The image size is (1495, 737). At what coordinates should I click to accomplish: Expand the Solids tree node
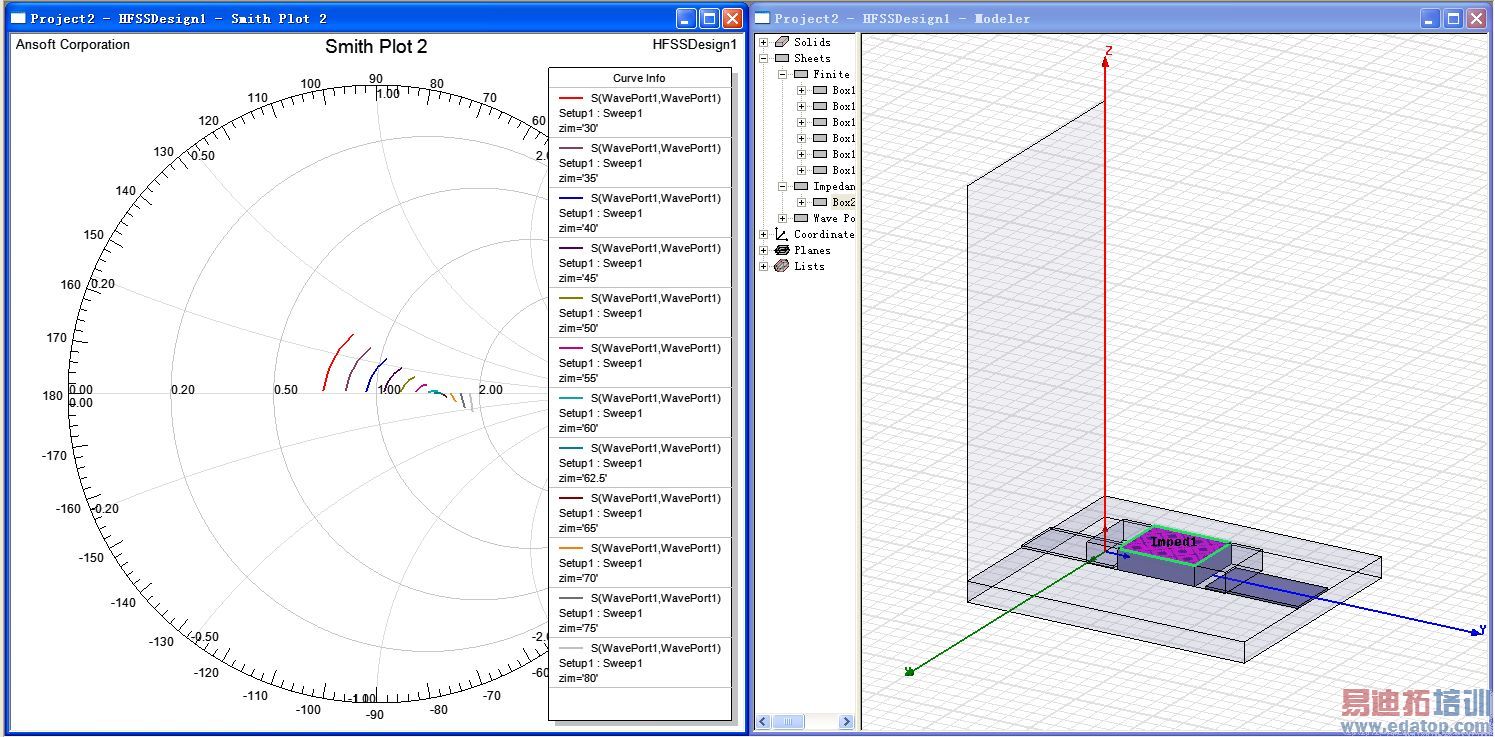[x=764, y=42]
